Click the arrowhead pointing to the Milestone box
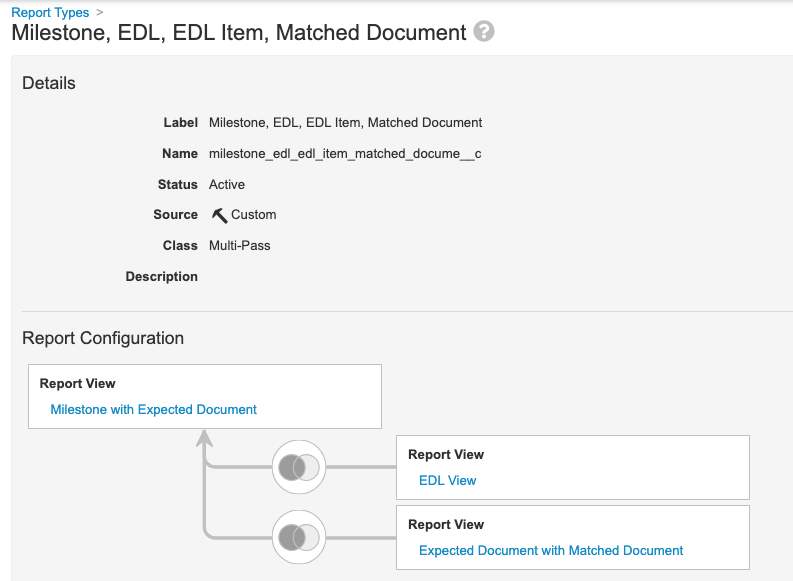The width and height of the screenshot is (793, 581). (205, 436)
